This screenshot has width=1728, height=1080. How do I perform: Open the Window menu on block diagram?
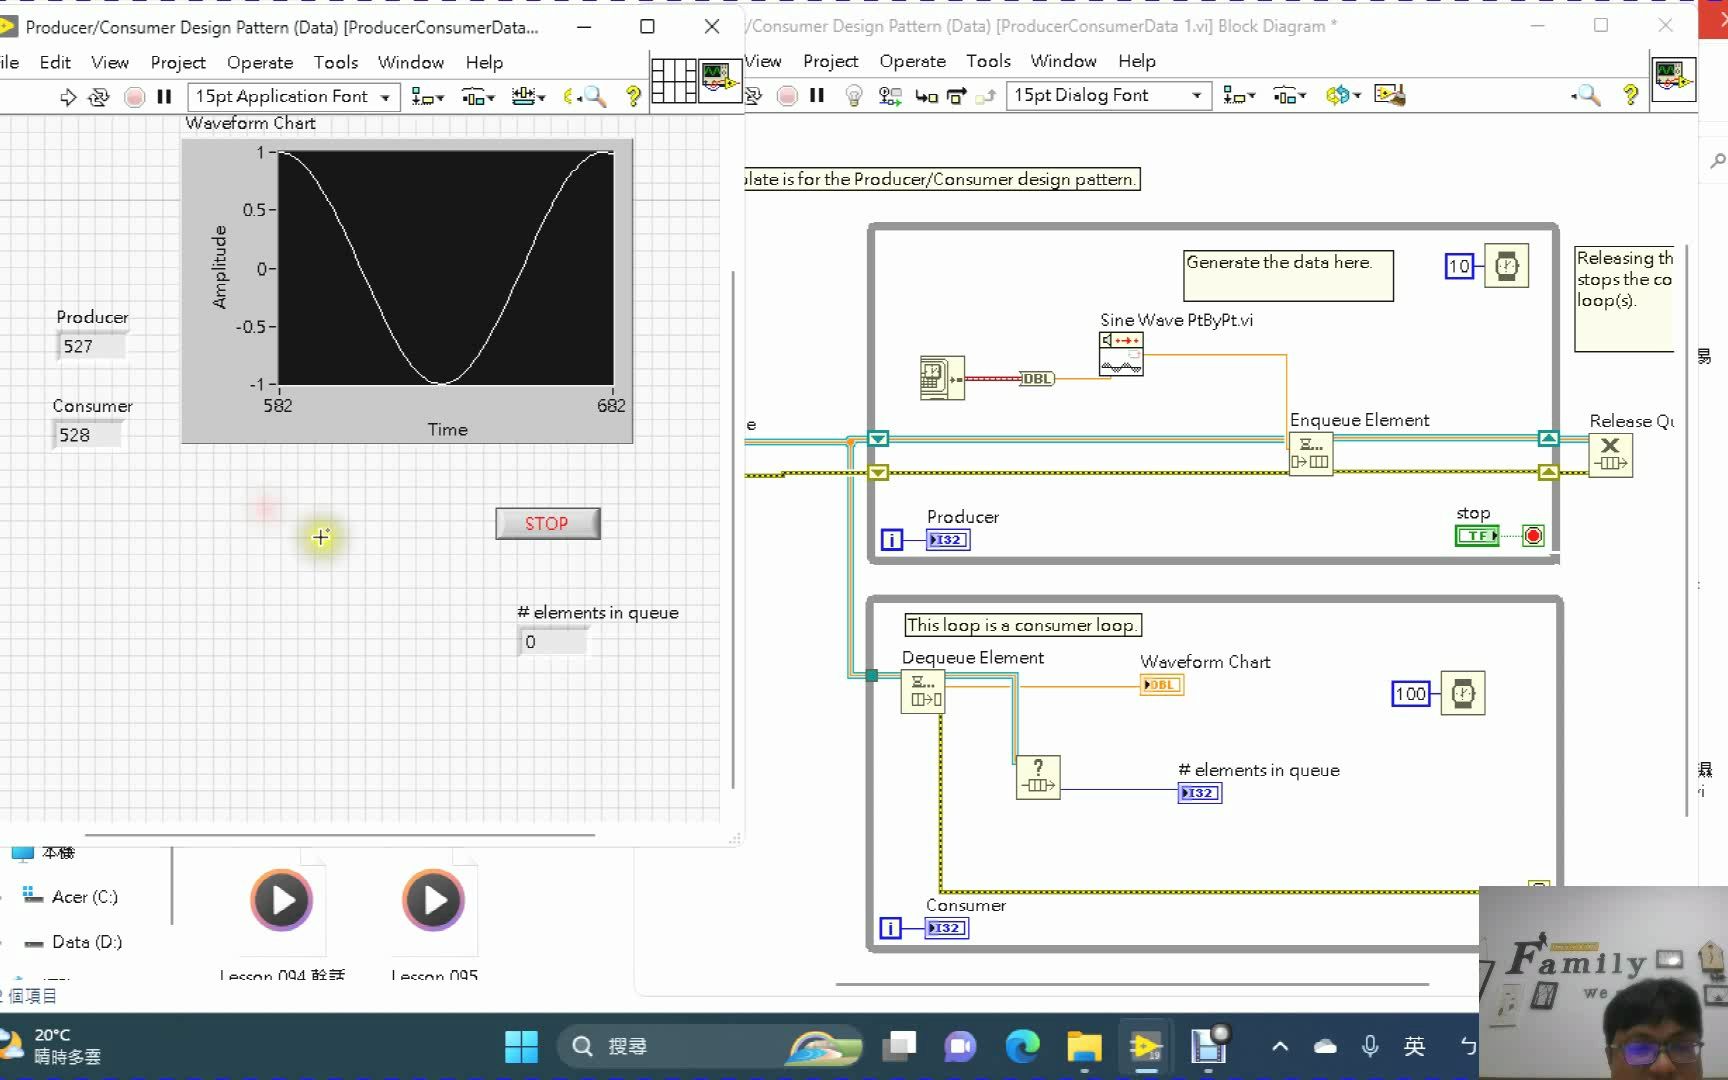coord(1062,61)
